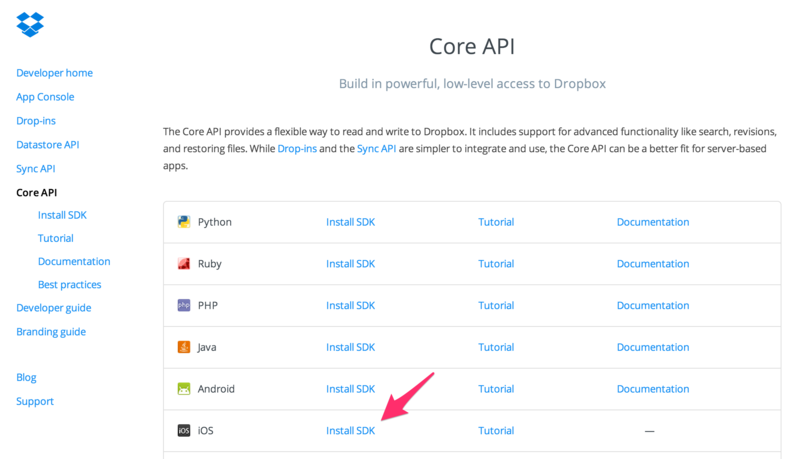This screenshot has height=459, width=800.
Task: Click the Core API page heading
Action: 472,46
